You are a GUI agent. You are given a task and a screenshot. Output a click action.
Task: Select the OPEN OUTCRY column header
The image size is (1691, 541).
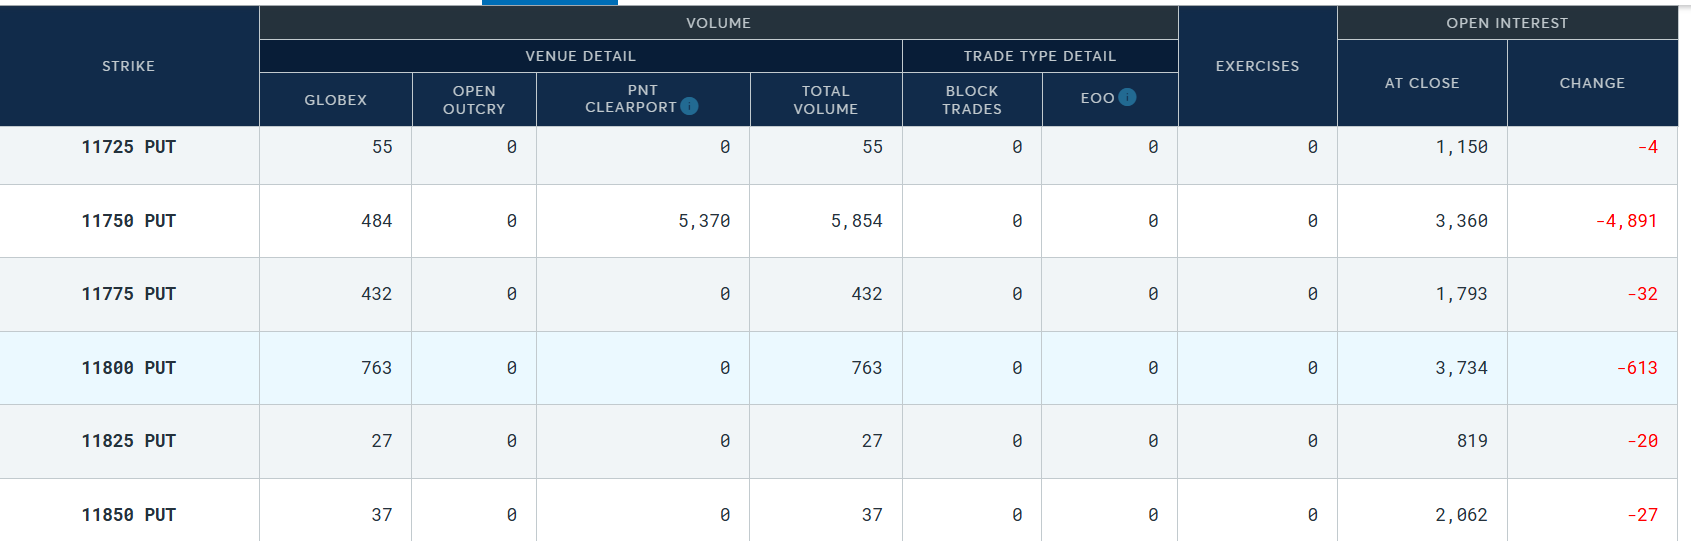[474, 100]
